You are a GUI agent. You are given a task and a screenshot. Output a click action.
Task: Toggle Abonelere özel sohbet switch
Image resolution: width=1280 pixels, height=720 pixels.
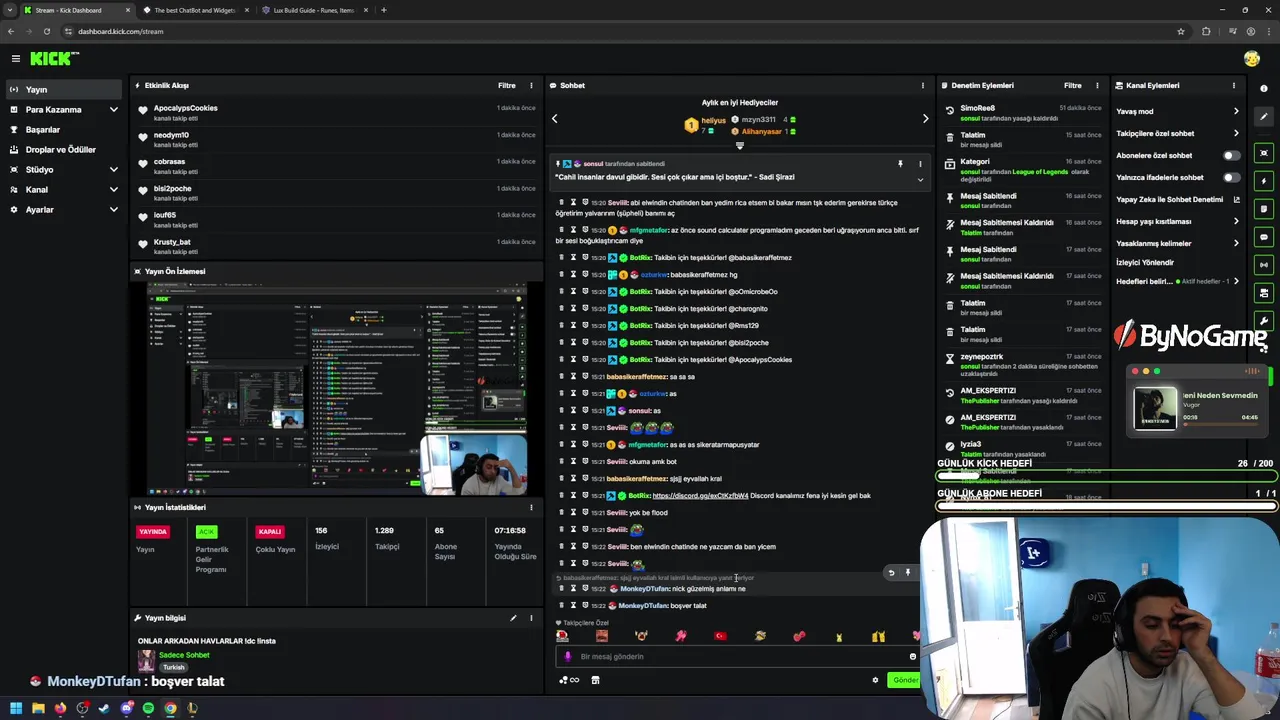1232,155
